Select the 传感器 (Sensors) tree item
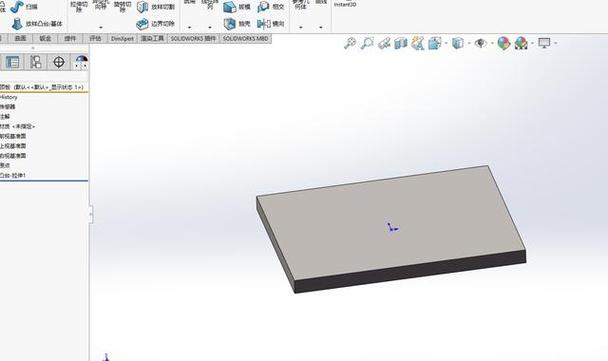The height and width of the screenshot is (361, 608). point(7,107)
